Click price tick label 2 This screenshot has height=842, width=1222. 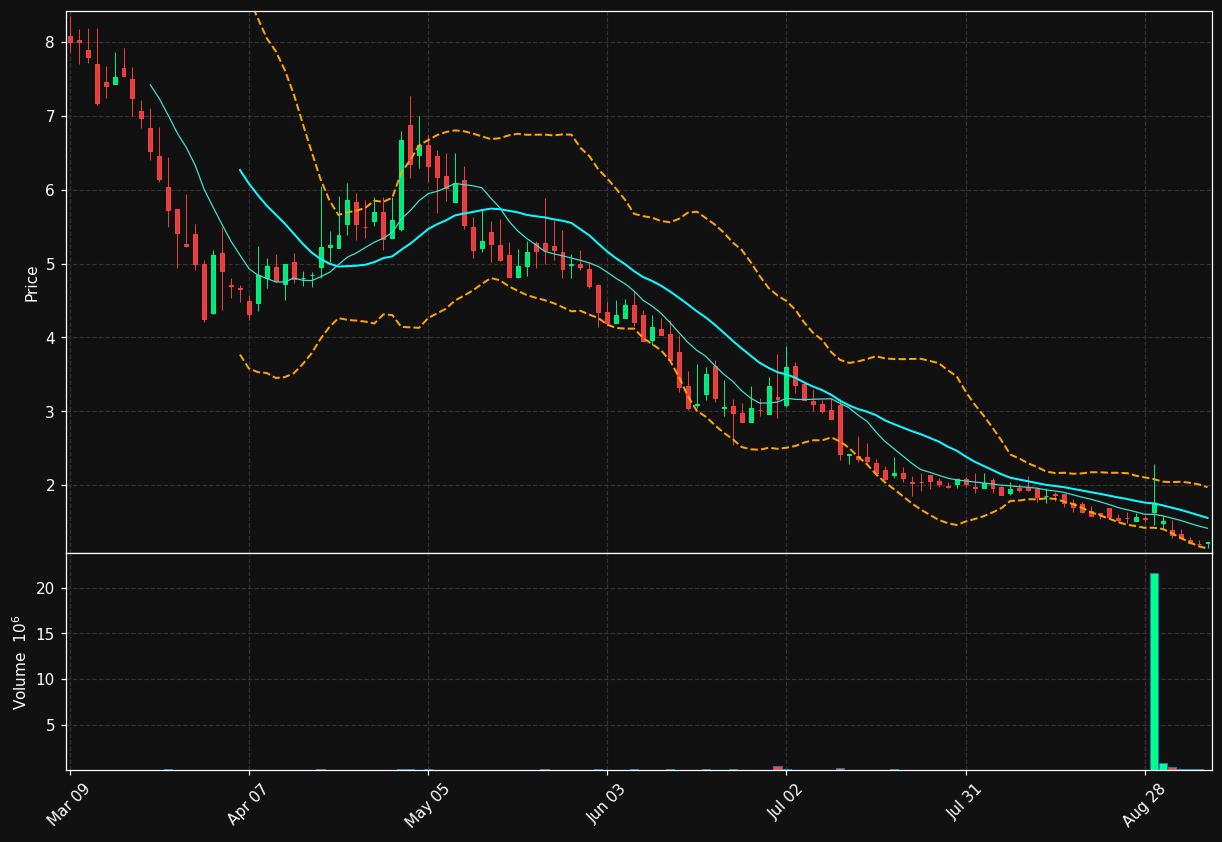(x=49, y=486)
